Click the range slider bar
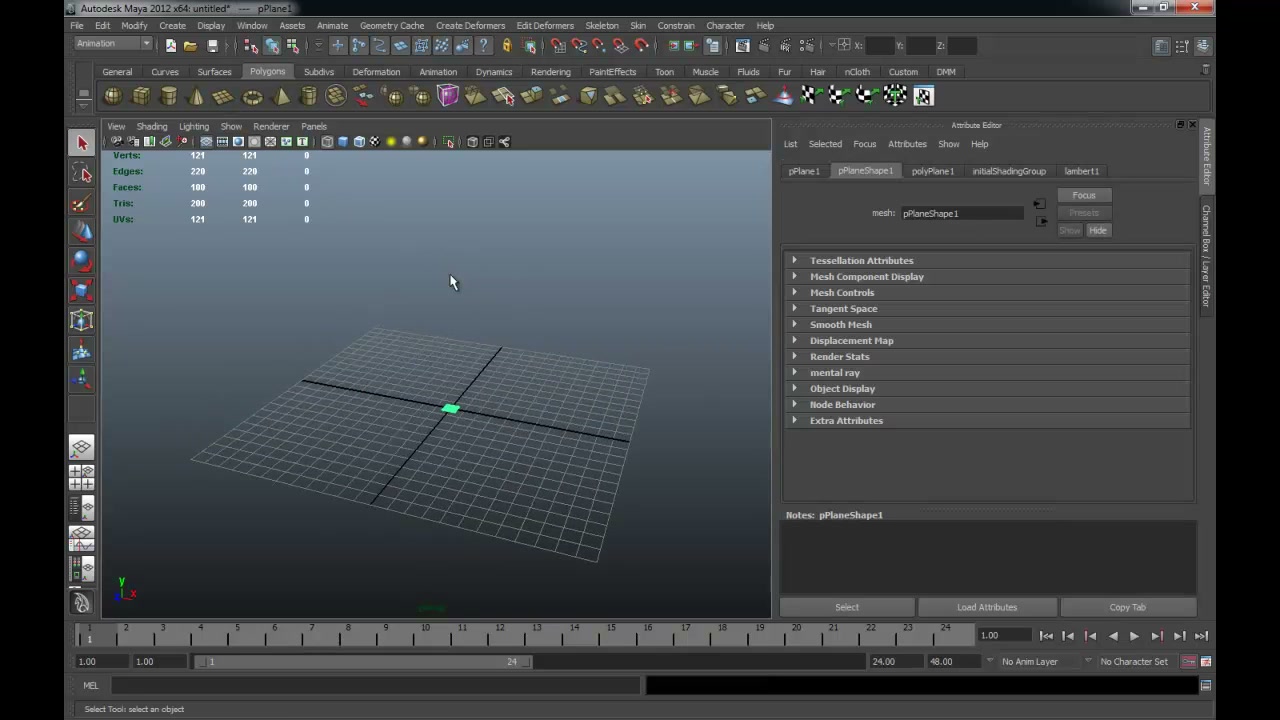This screenshot has width=1280, height=720. [364, 661]
